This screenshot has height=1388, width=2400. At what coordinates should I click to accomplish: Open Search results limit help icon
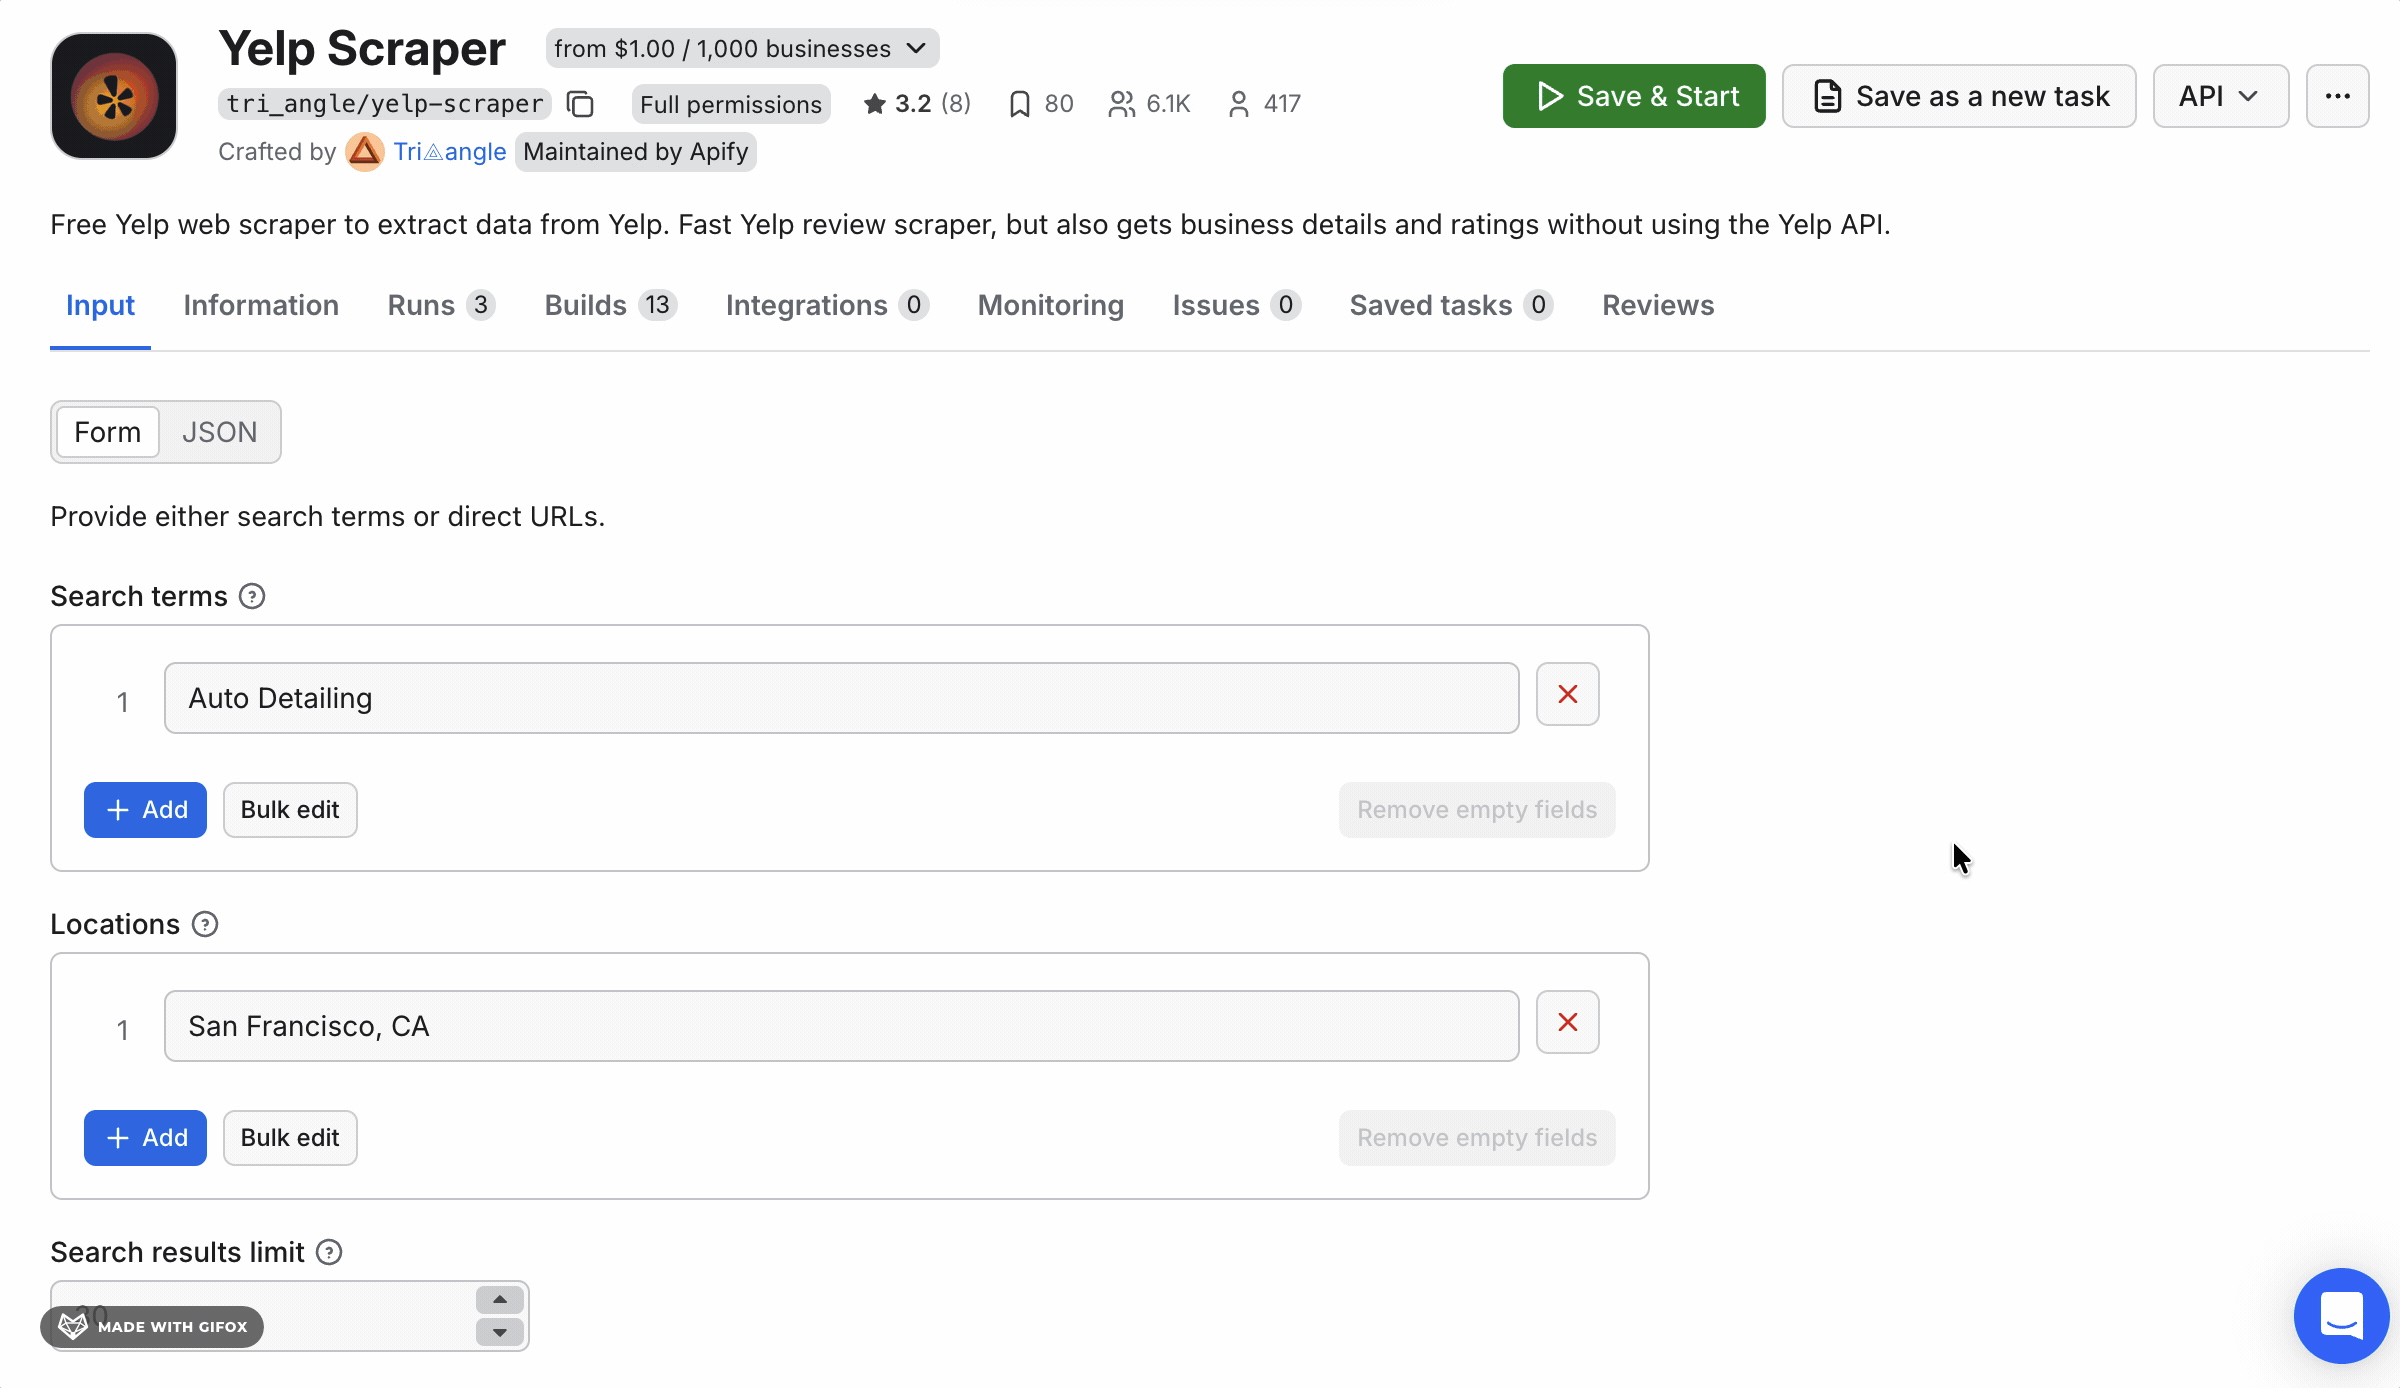pos(329,1253)
